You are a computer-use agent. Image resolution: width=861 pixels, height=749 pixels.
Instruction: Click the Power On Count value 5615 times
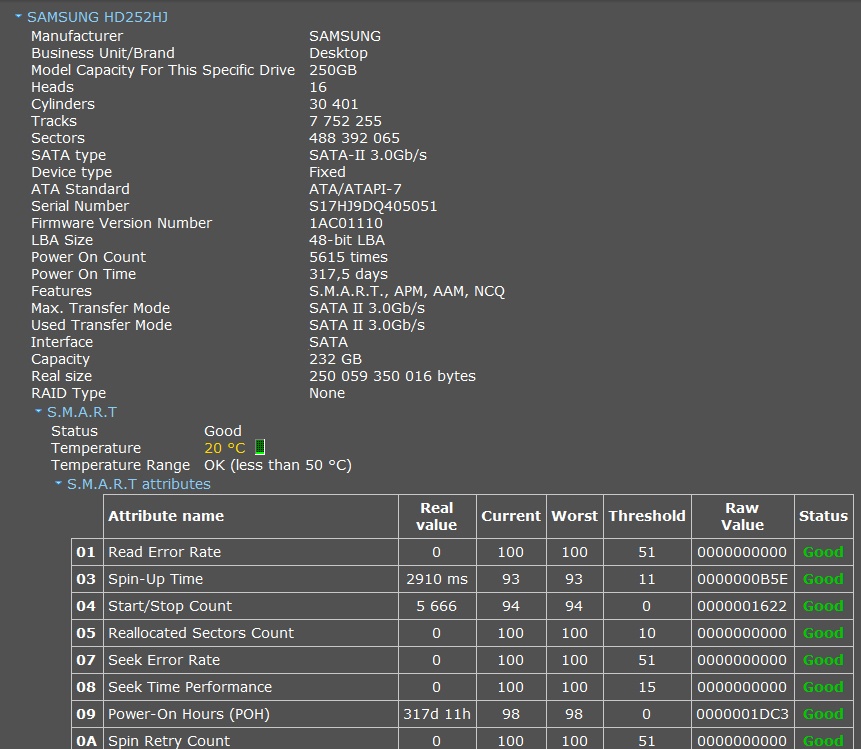coord(348,257)
